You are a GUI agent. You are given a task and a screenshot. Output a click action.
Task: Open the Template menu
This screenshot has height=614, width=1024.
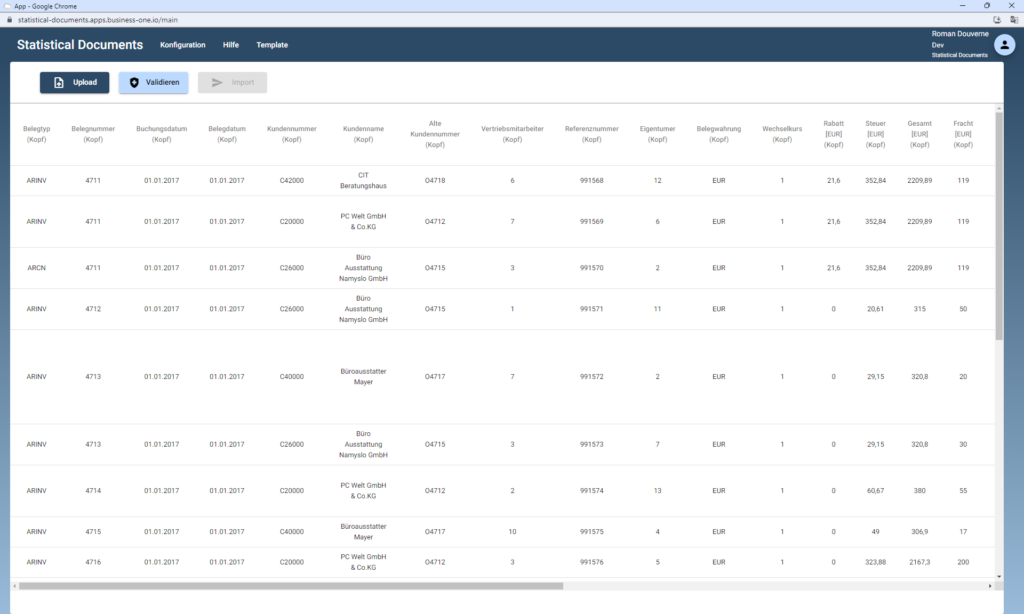272,45
